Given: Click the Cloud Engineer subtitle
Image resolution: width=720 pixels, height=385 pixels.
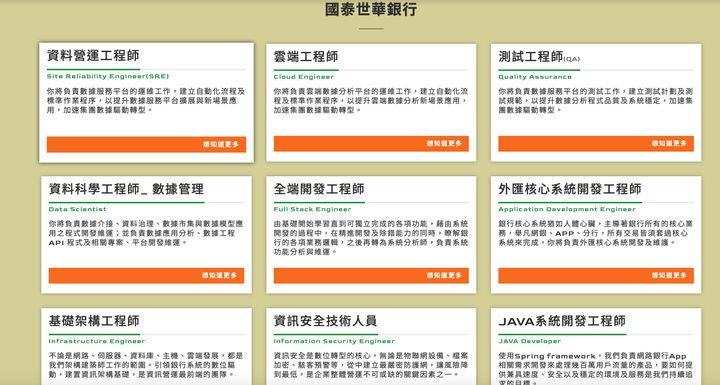Looking at the screenshot, I should coord(304,77).
